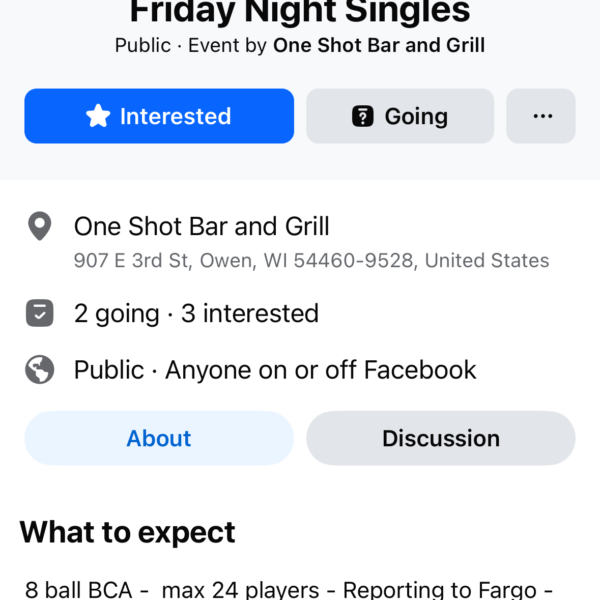Viewport: 600px width, 600px height.
Task: Click the What to expect heading
Action: 127,531
